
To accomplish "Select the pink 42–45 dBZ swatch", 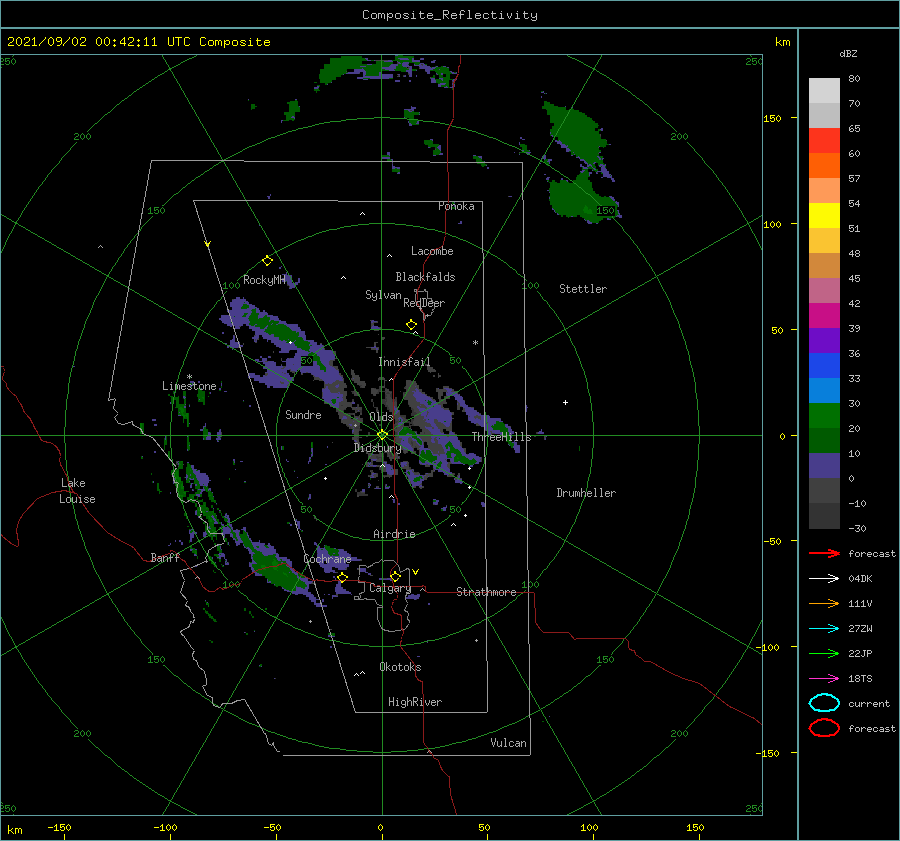I will (x=824, y=291).
